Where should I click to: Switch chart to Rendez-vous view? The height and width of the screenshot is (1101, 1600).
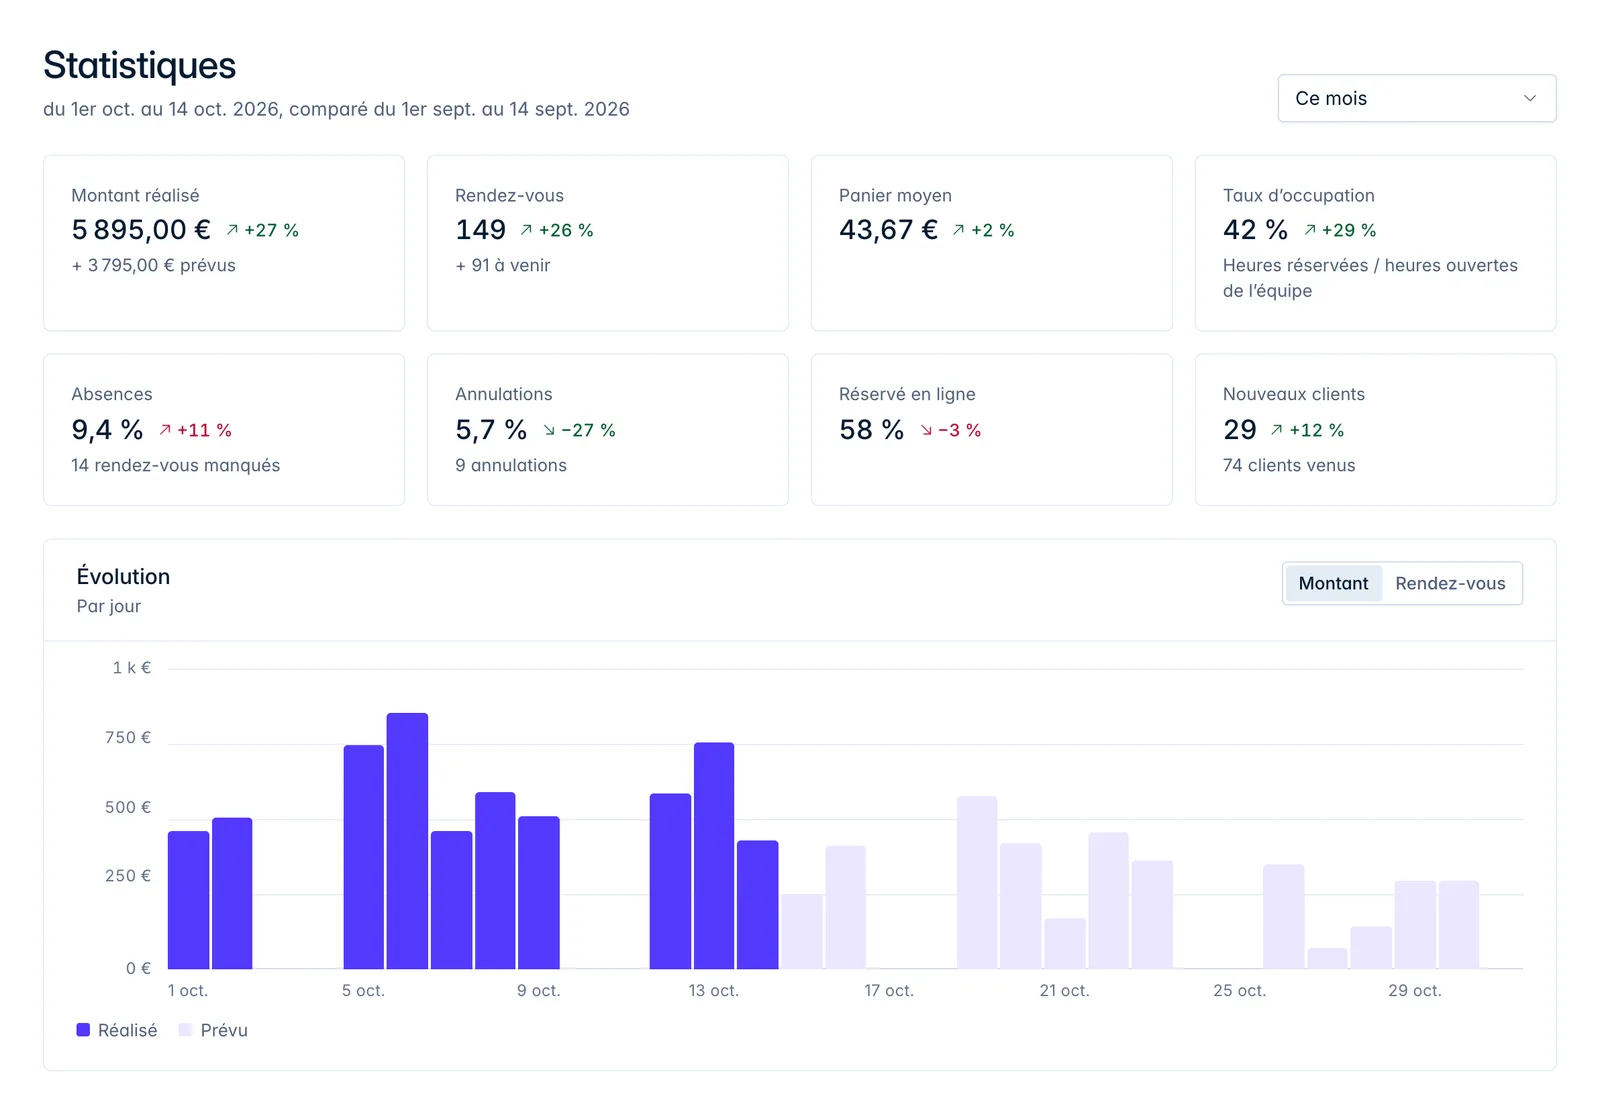coord(1450,583)
